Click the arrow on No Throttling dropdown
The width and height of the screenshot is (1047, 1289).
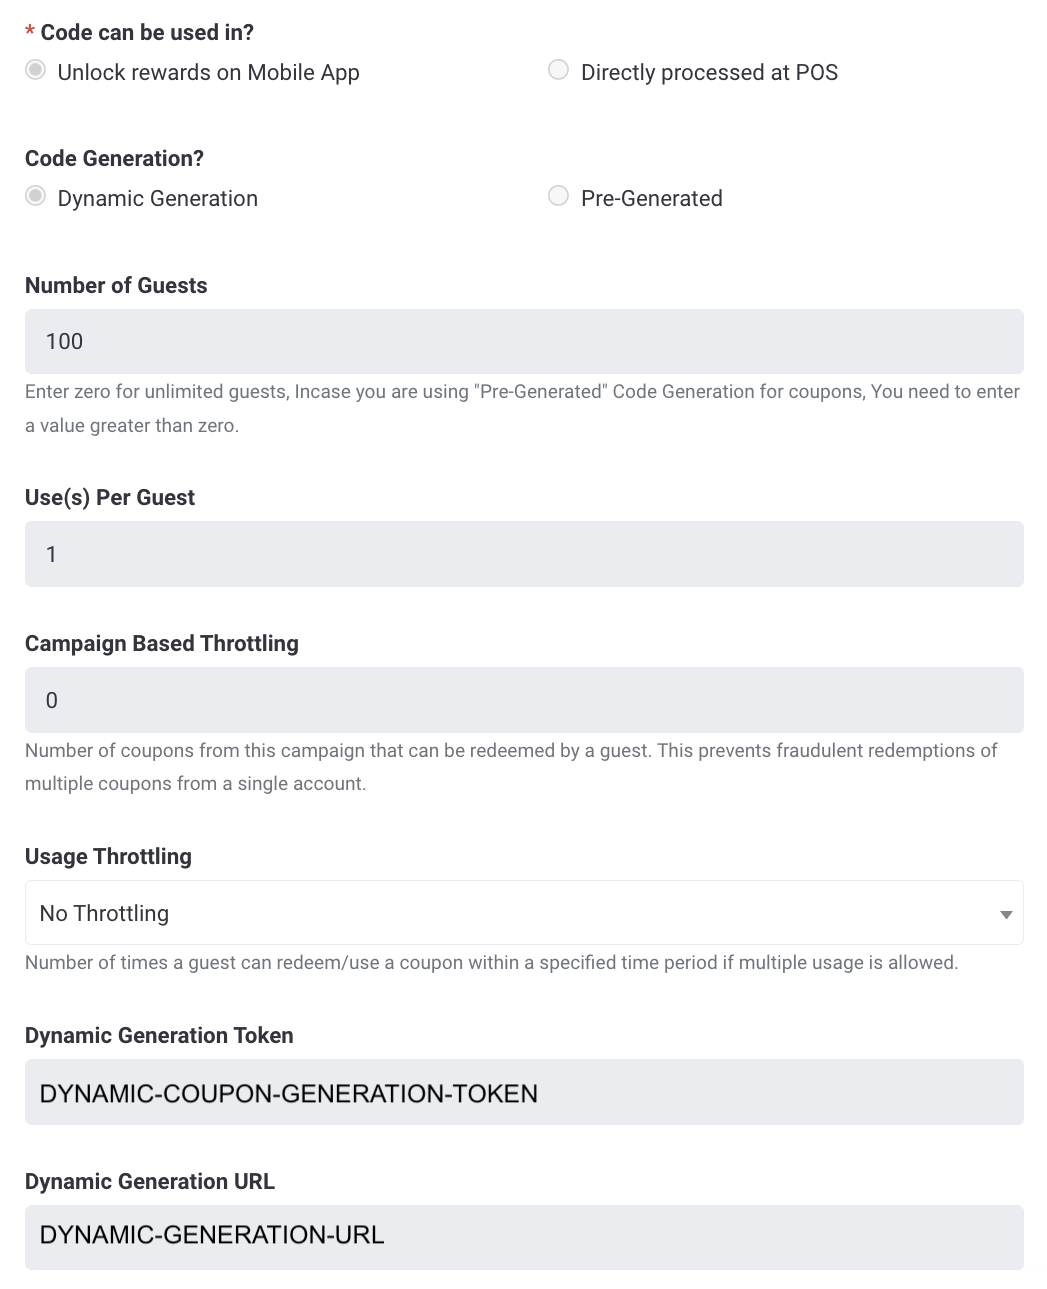(x=1006, y=914)
